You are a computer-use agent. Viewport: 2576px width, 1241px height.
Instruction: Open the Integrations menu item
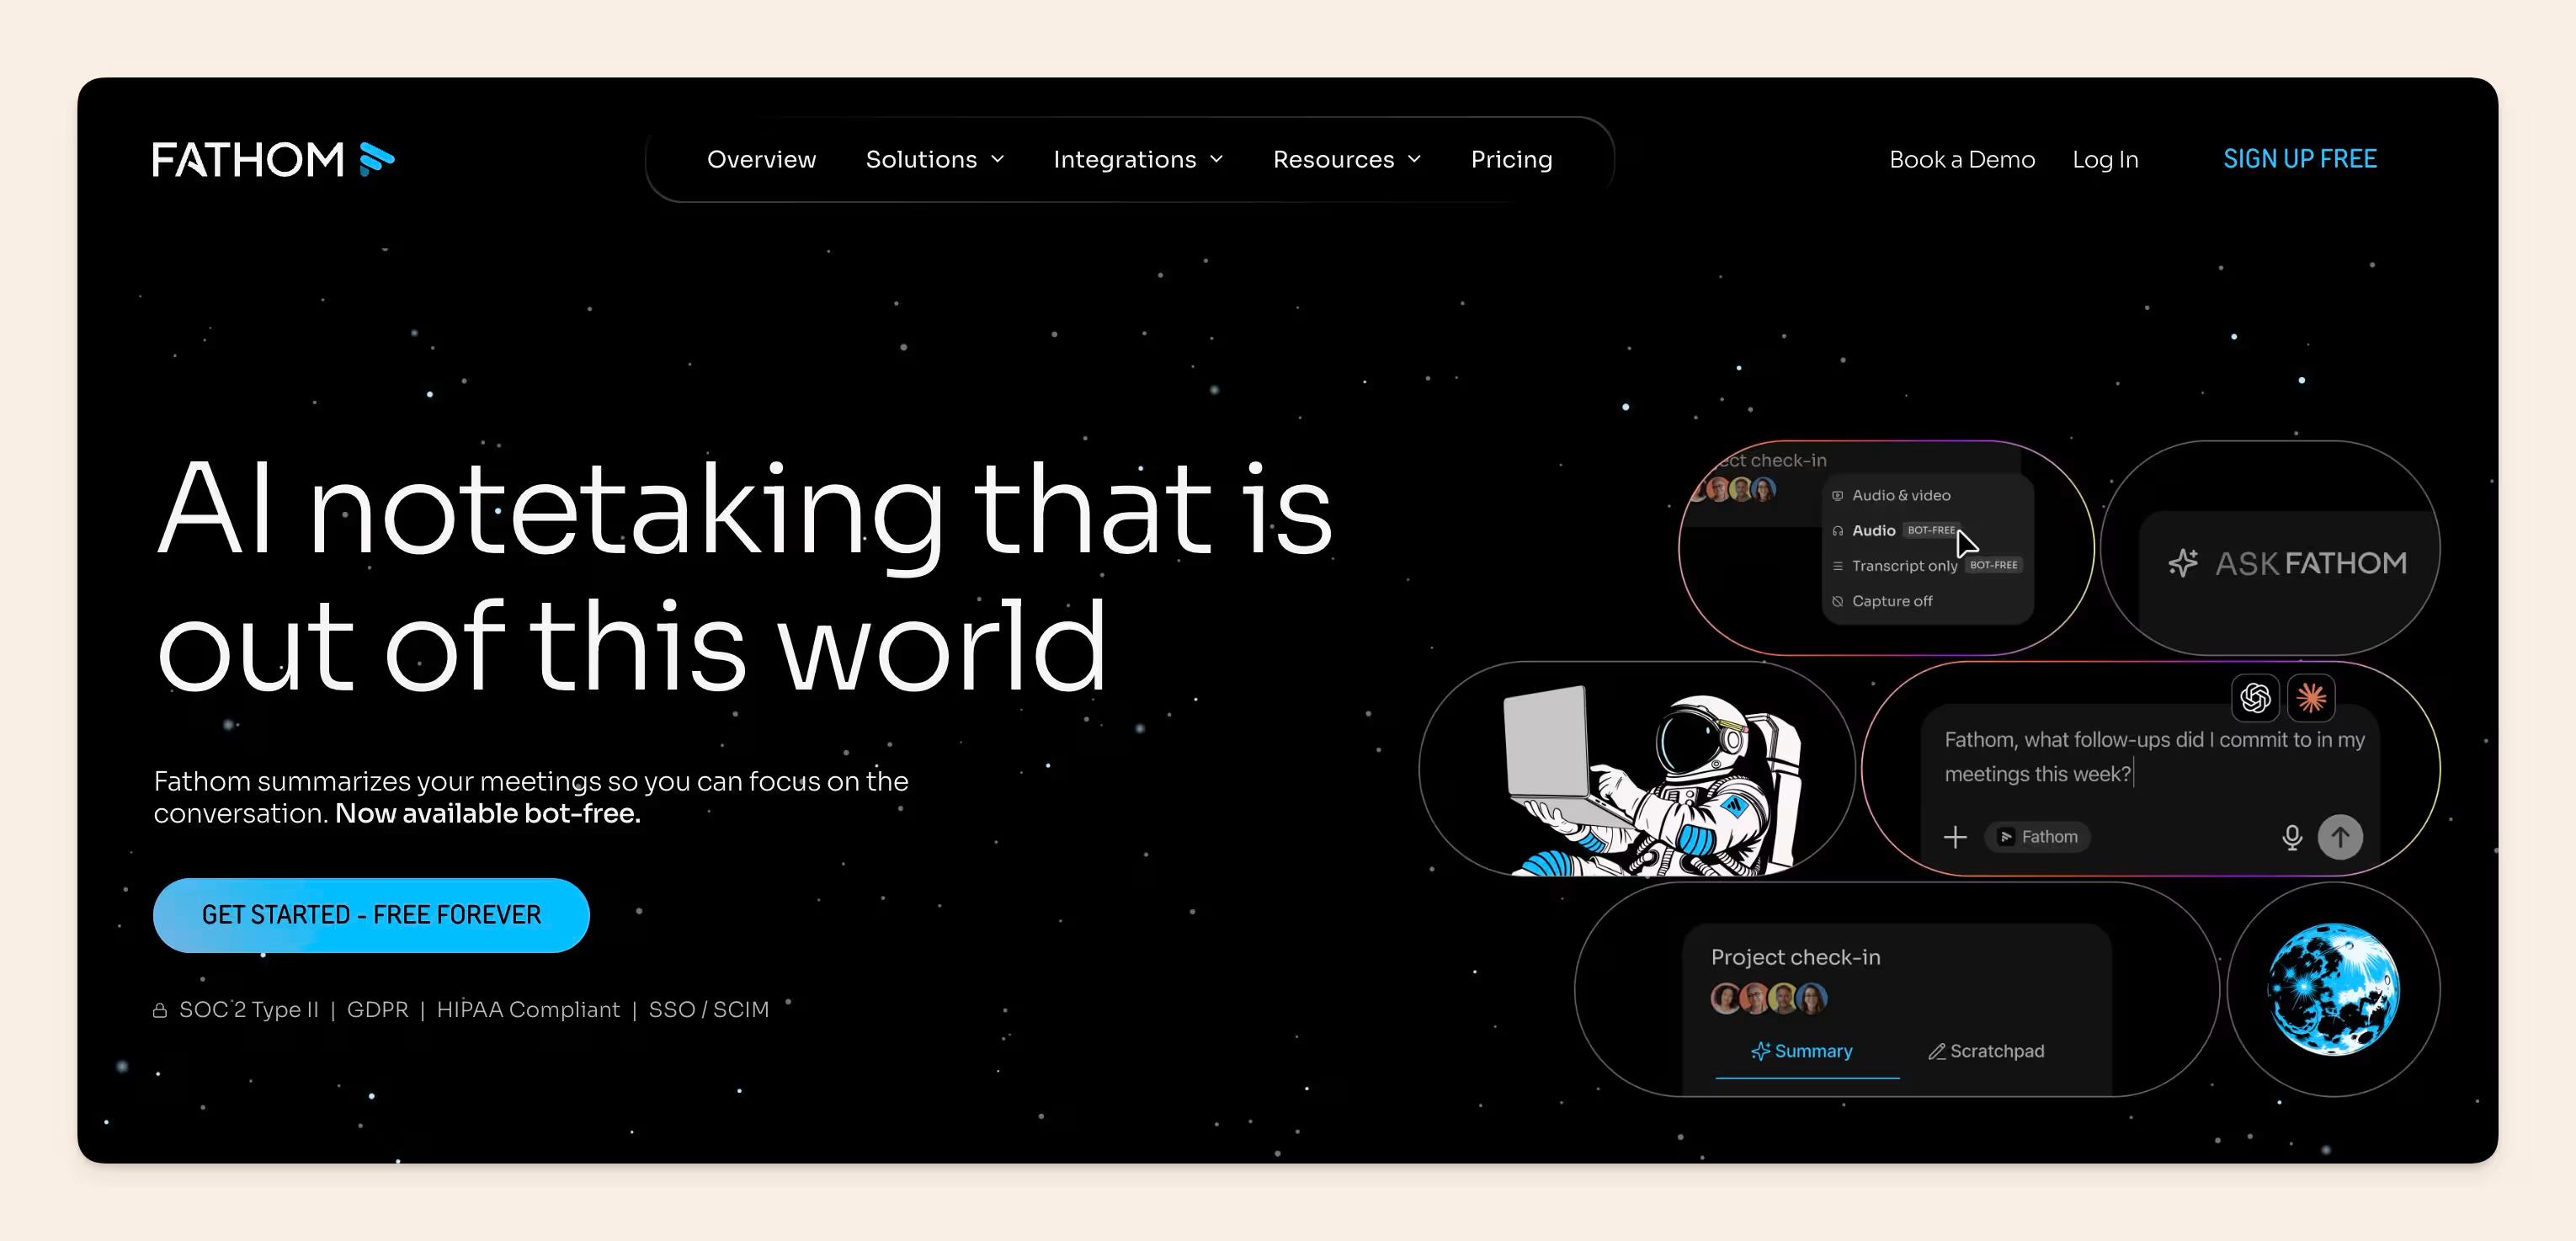tap(1125, 160)
